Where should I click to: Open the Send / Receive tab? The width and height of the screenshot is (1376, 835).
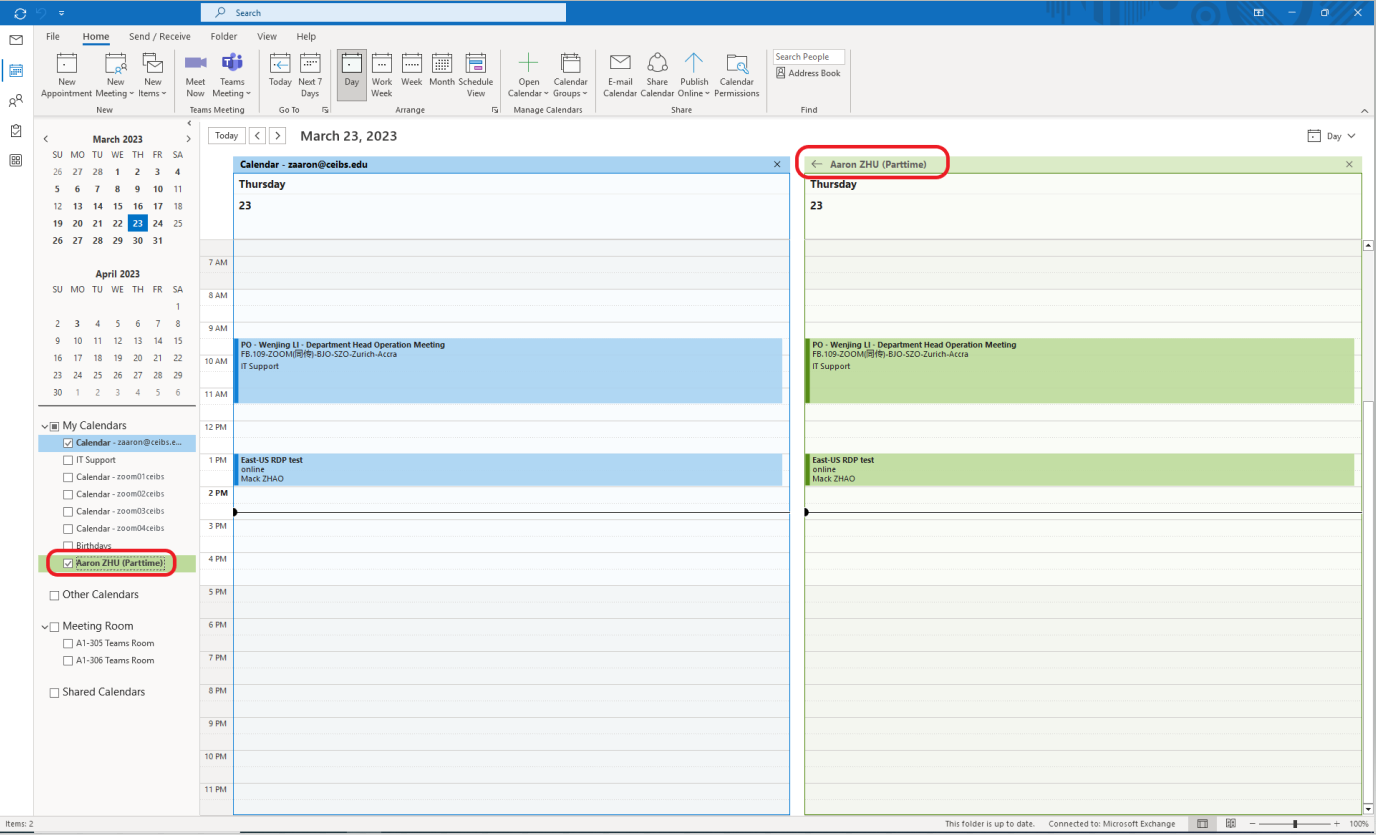[x=160, y=37]
